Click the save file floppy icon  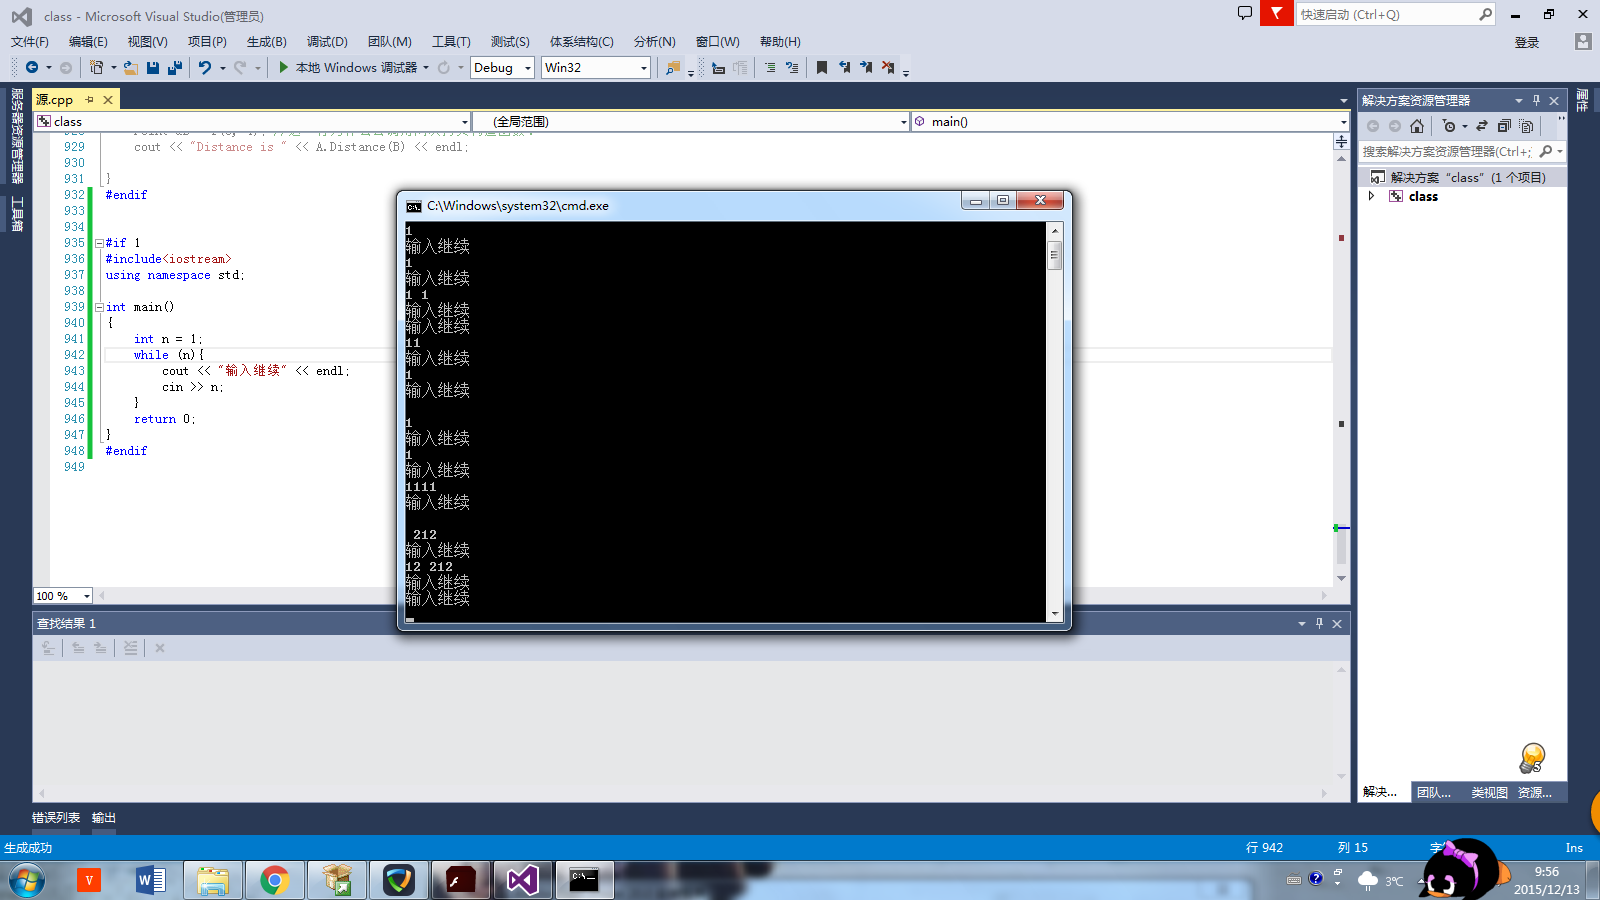(x=153, y=67)
